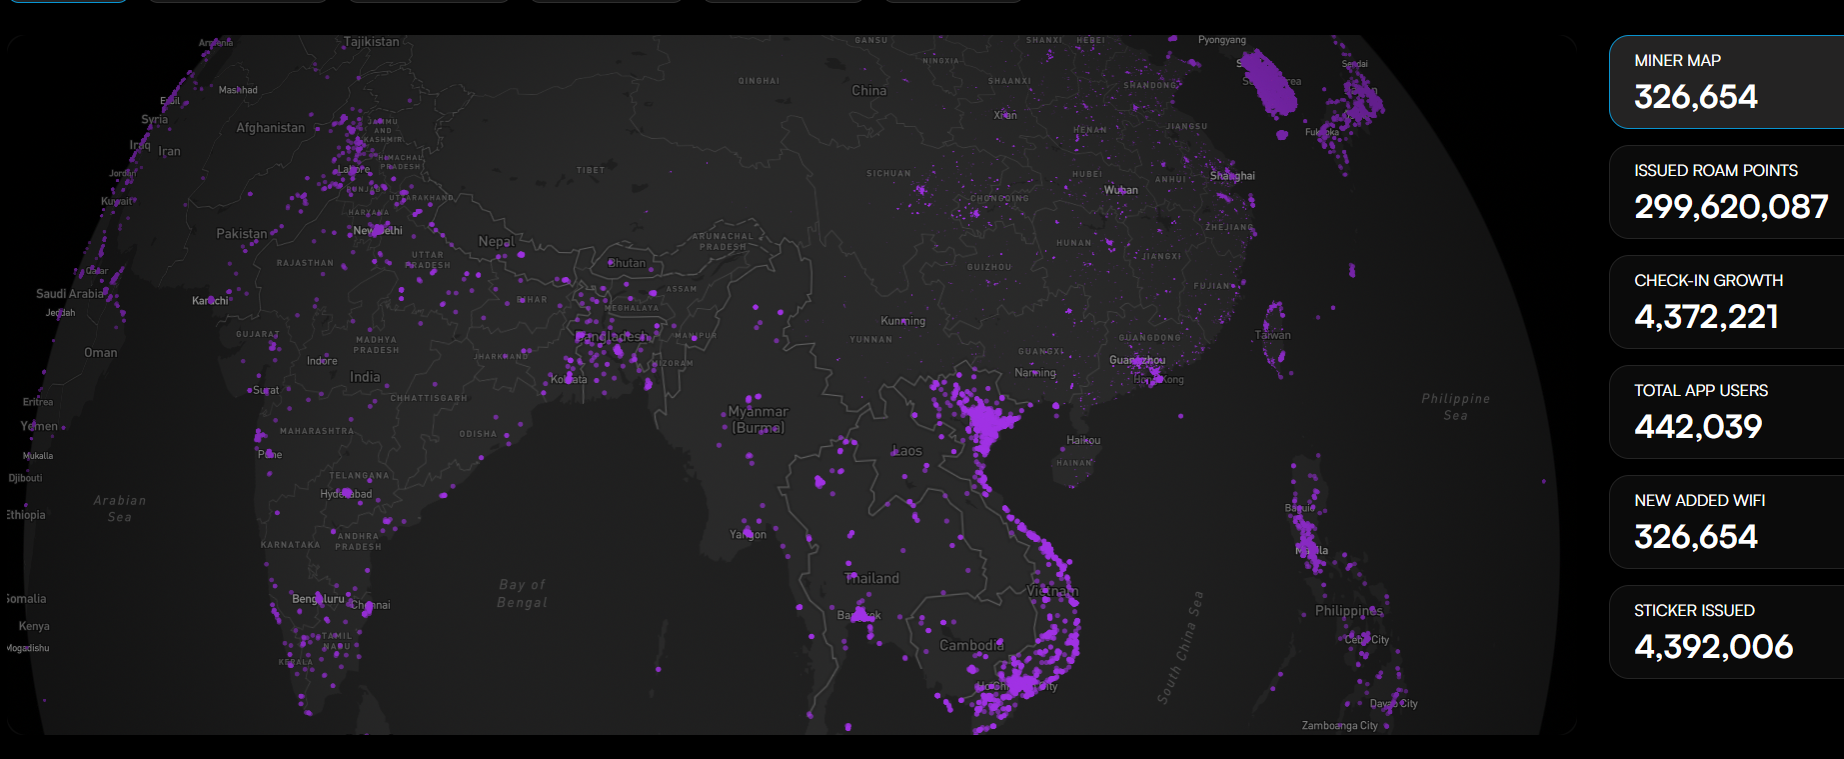Choose the Sticker Issued card
Screen dimensions: 1844x759
tap(1725, 632)
